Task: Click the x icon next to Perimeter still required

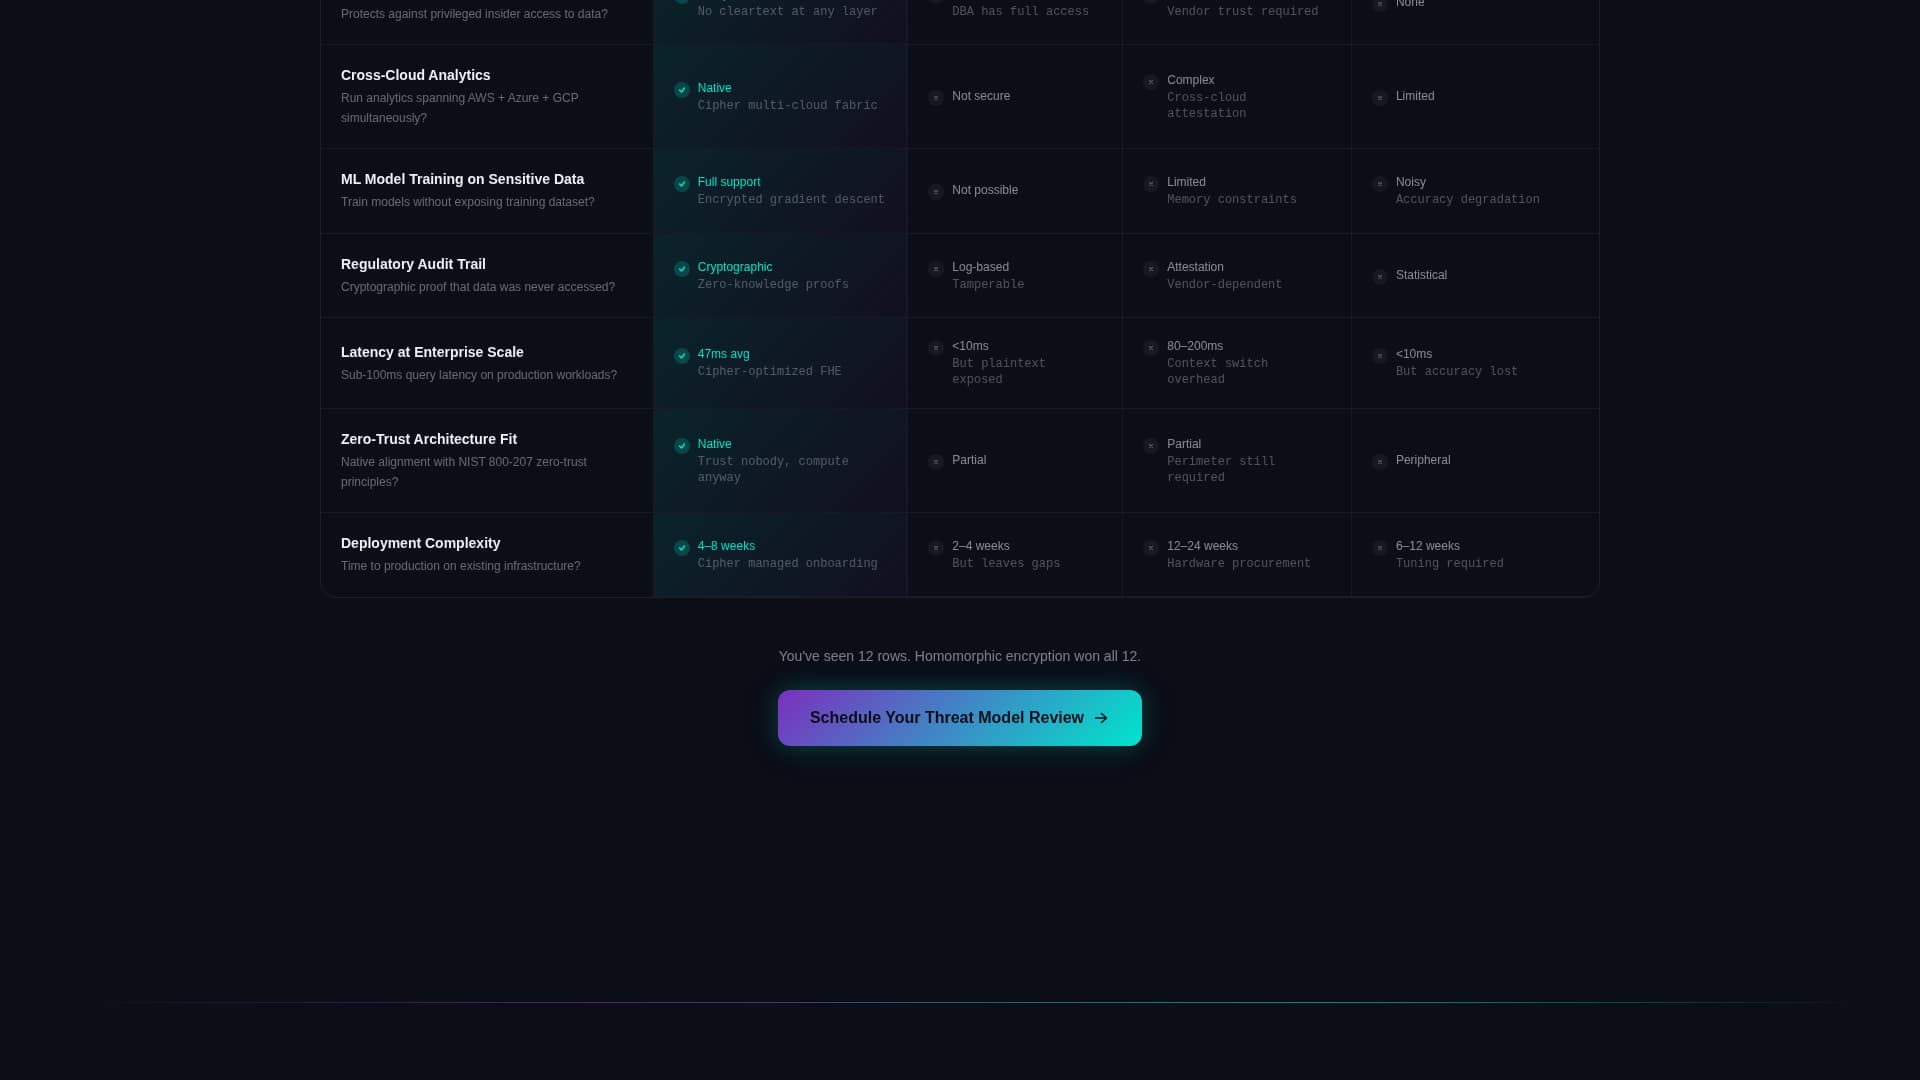Action: (1151, 446)
